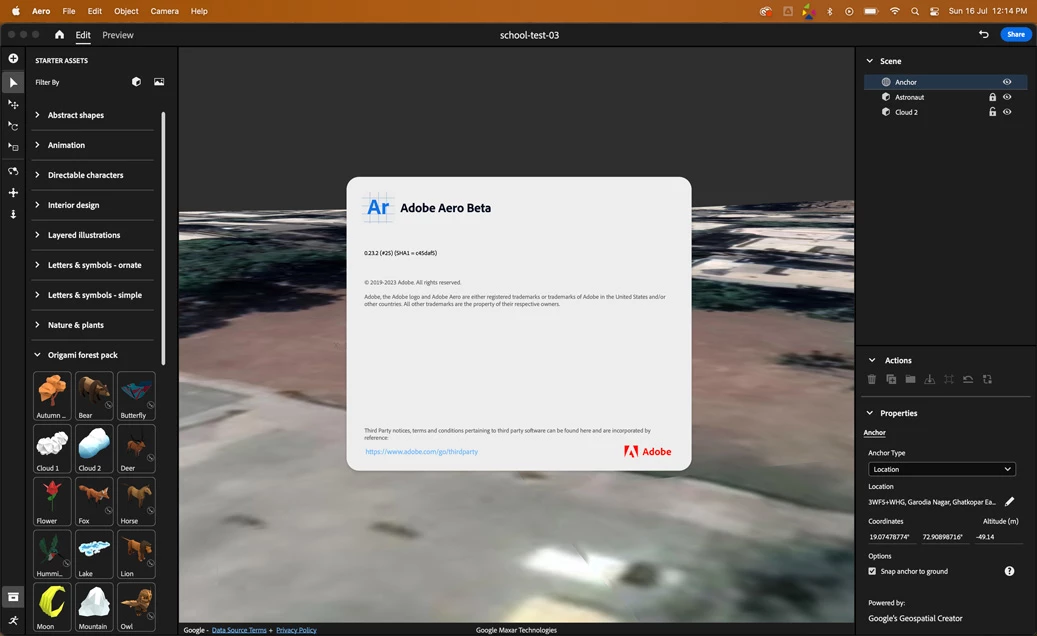
Task: Pick the Bear origami asset
Action: pyautogui.click(x=94, y=395)
